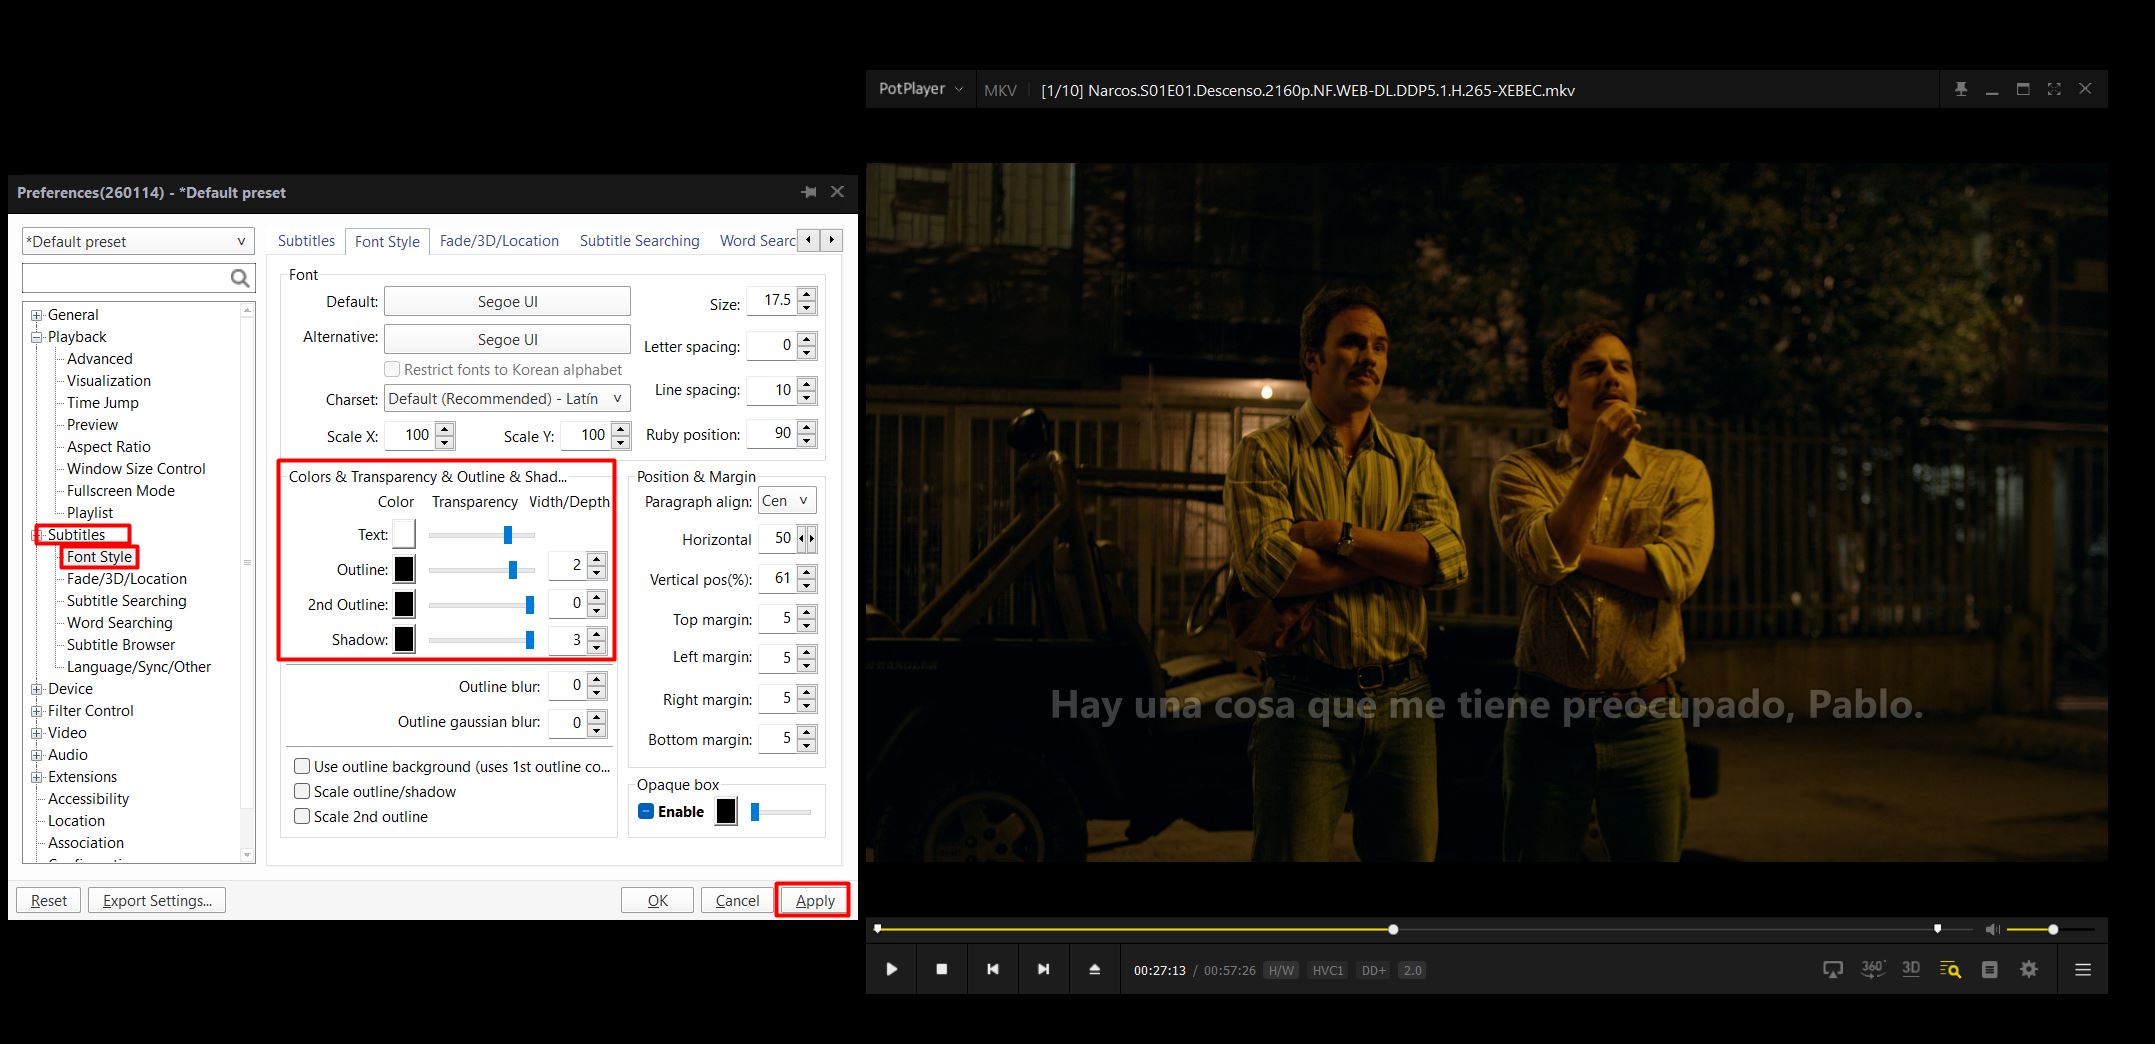
Task: Pick the Text color swatch
Action: pyautogui.click(x=404, y=534)
